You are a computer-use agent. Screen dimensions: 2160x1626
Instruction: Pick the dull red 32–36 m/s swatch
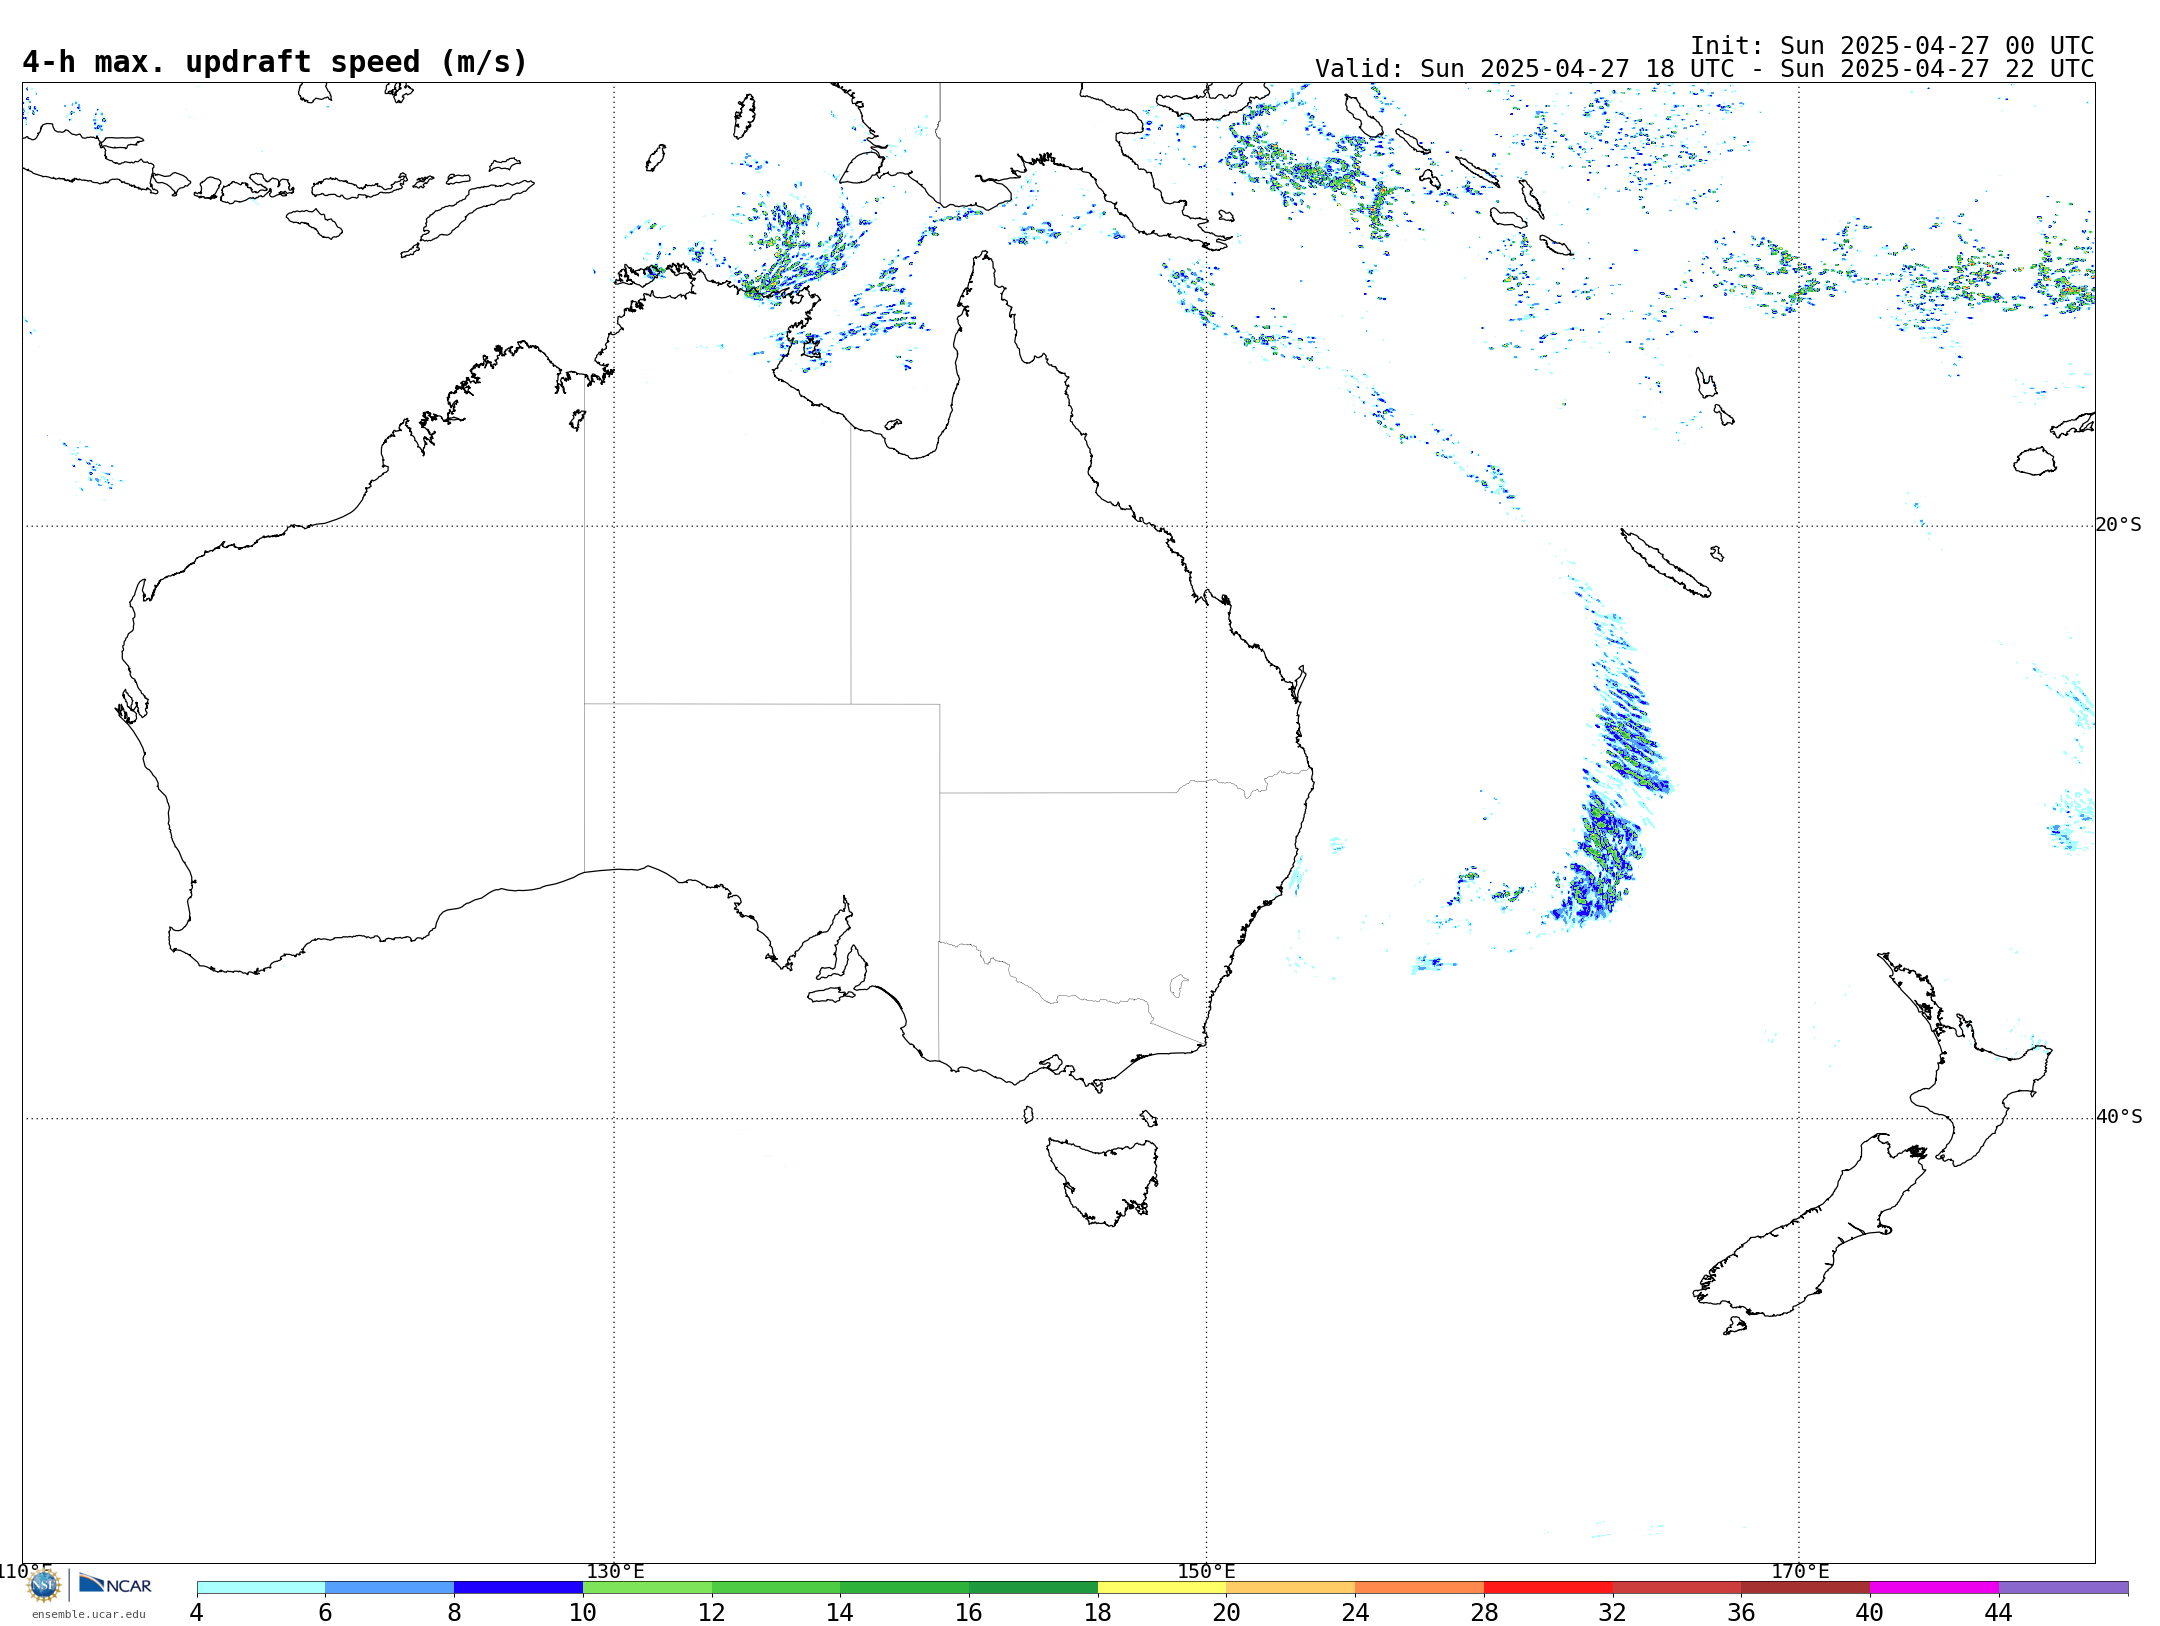pos(1677,1588)
